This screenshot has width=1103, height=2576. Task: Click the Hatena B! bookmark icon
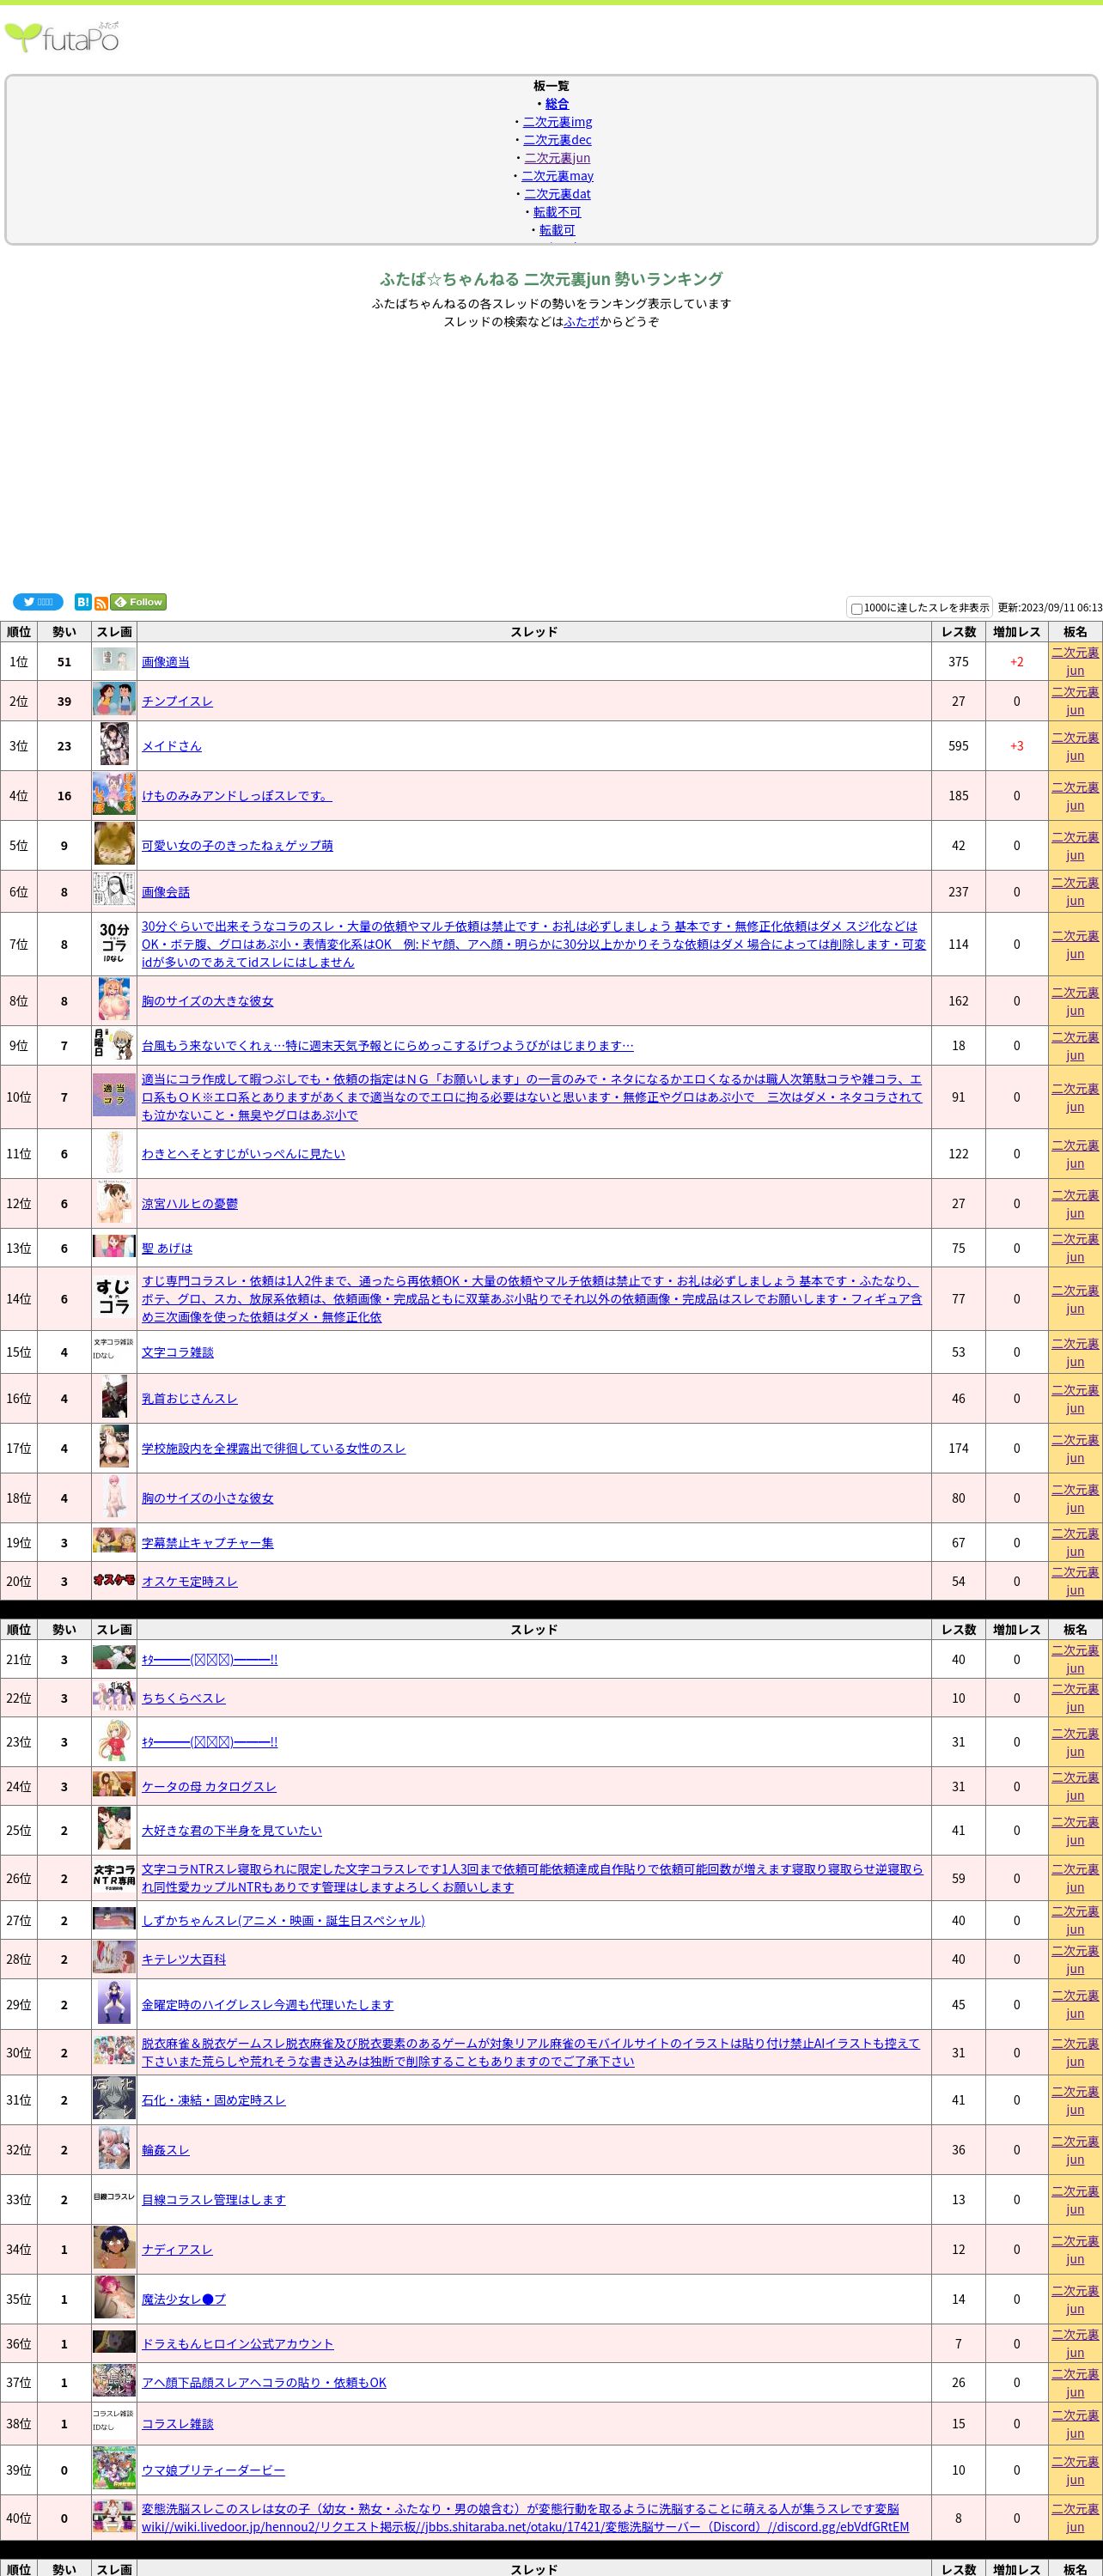tap(83, 602)
